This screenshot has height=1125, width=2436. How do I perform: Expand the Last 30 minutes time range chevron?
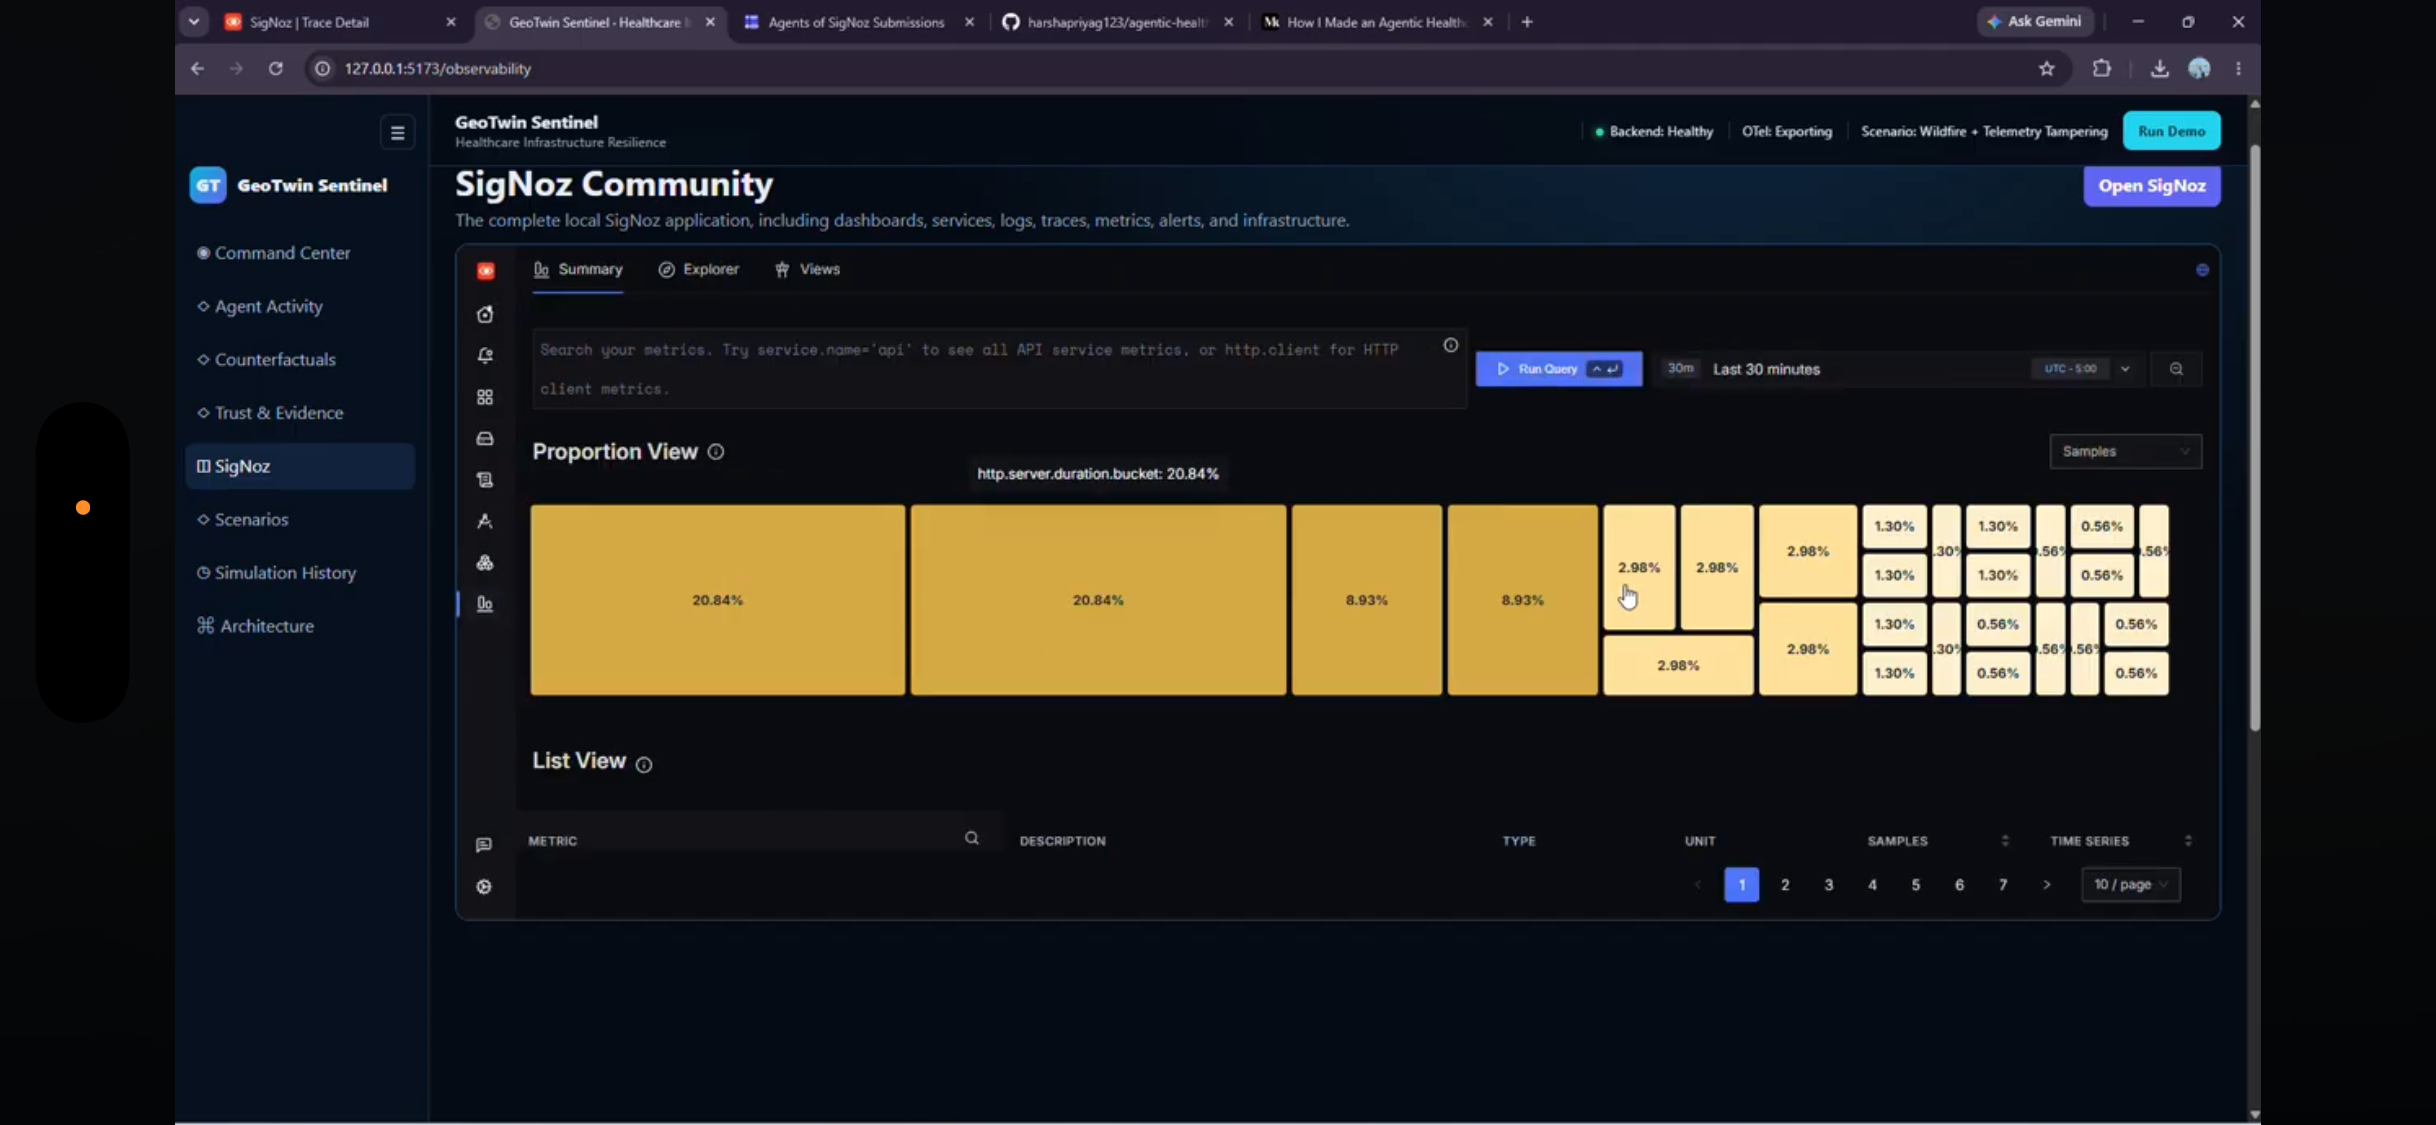(x=2125, y=369)
